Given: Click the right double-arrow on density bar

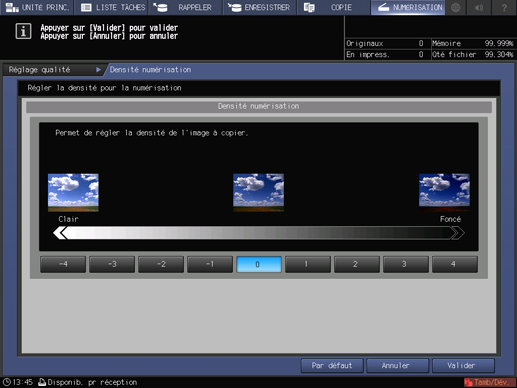Looking at the screenshot, I should (x=457, y=233).
